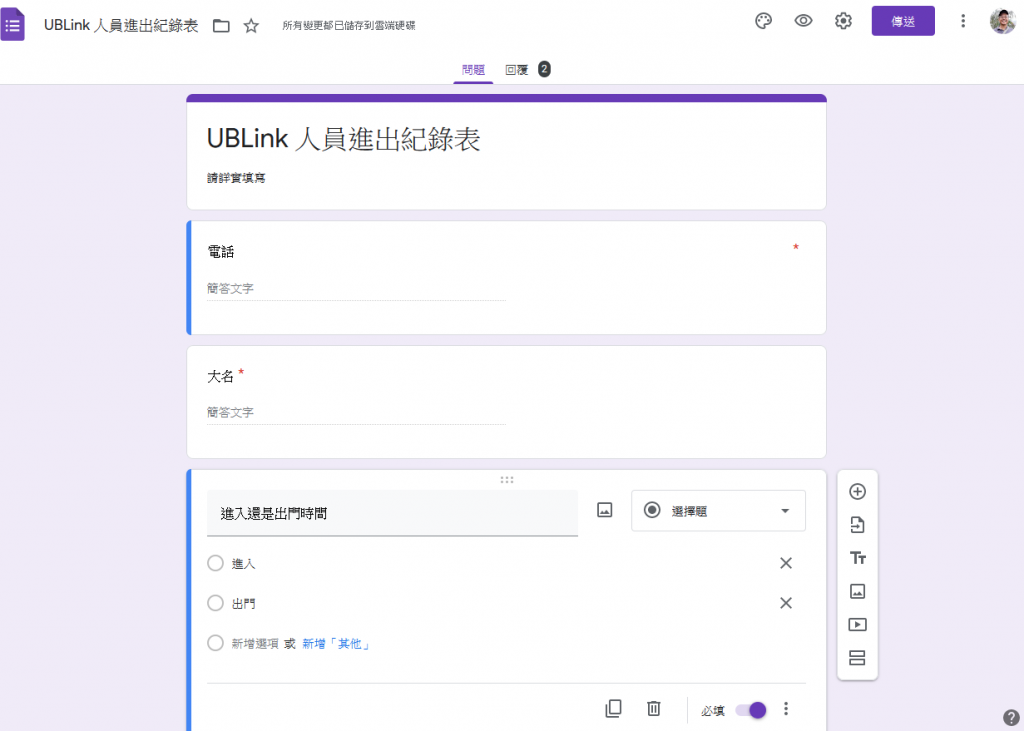Open the help question mark icon

1011,717
